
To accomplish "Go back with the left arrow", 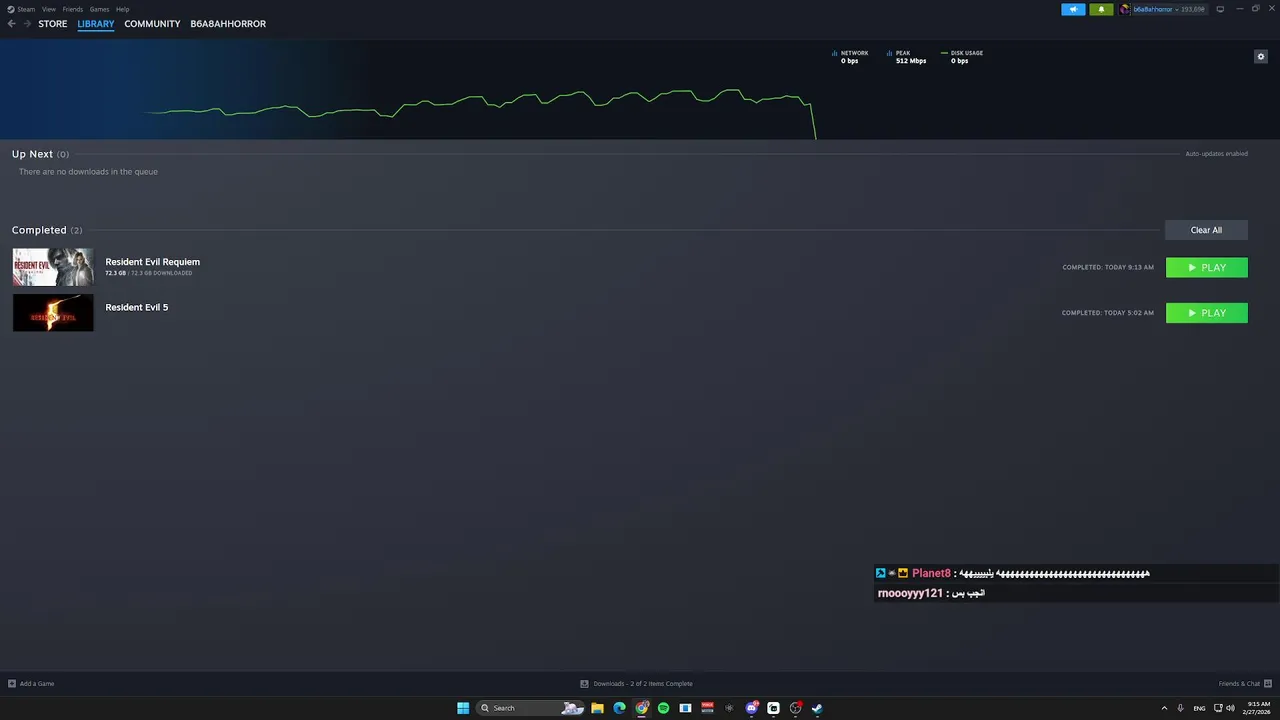I will coord(11,24).
